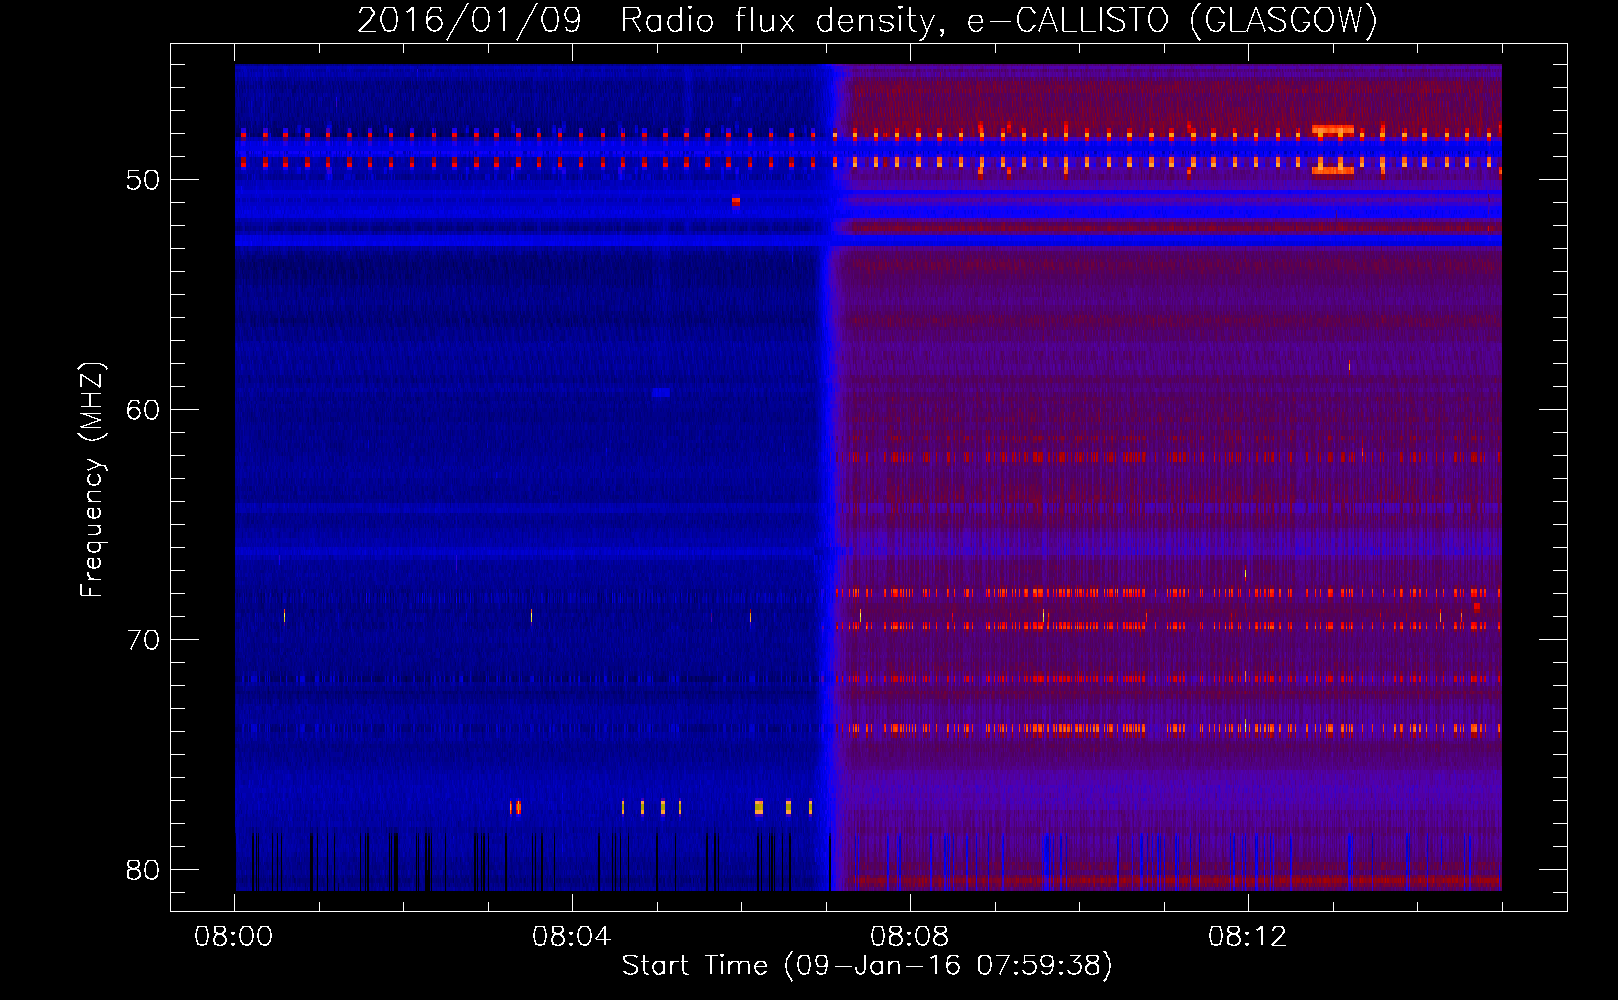Click the 60 frequency tick label
Image resolution: width=1618 pixels, height=1000 pixels.
(143, 410)
